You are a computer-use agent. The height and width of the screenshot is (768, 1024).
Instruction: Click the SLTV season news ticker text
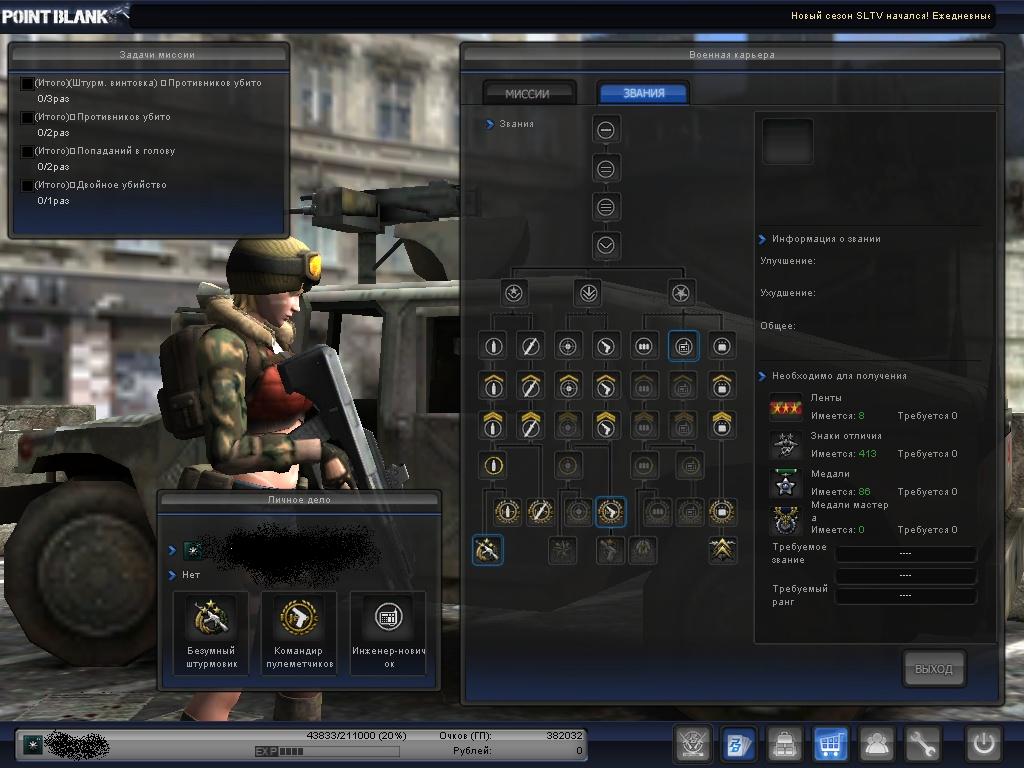click(x=891, y=16)
